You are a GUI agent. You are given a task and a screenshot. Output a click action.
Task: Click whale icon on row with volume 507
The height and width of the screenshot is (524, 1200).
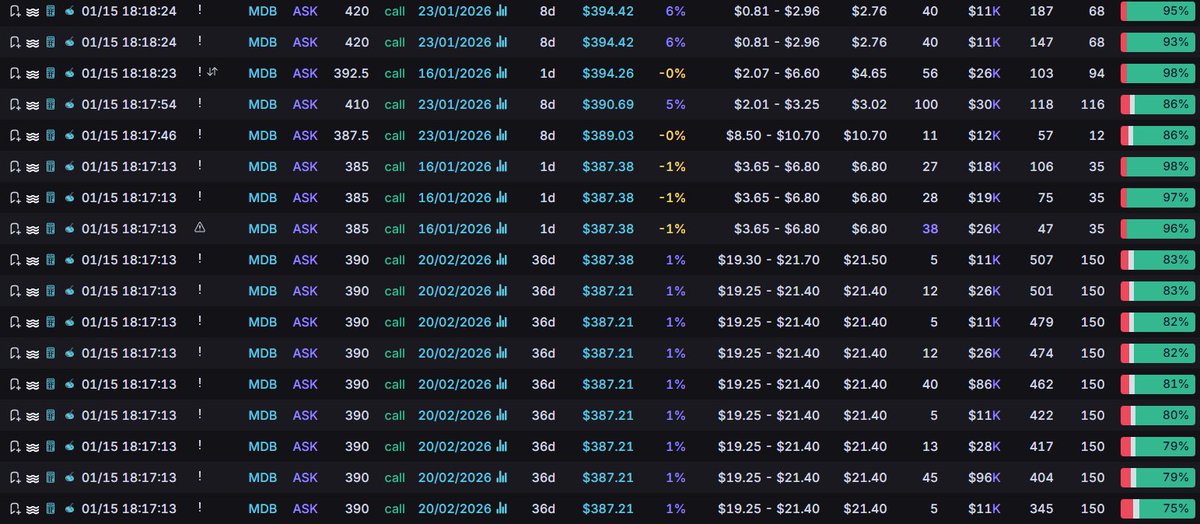69,260
